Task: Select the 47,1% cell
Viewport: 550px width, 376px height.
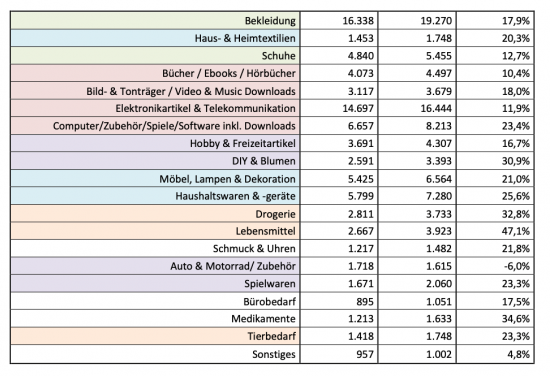Action: [516, 231]
